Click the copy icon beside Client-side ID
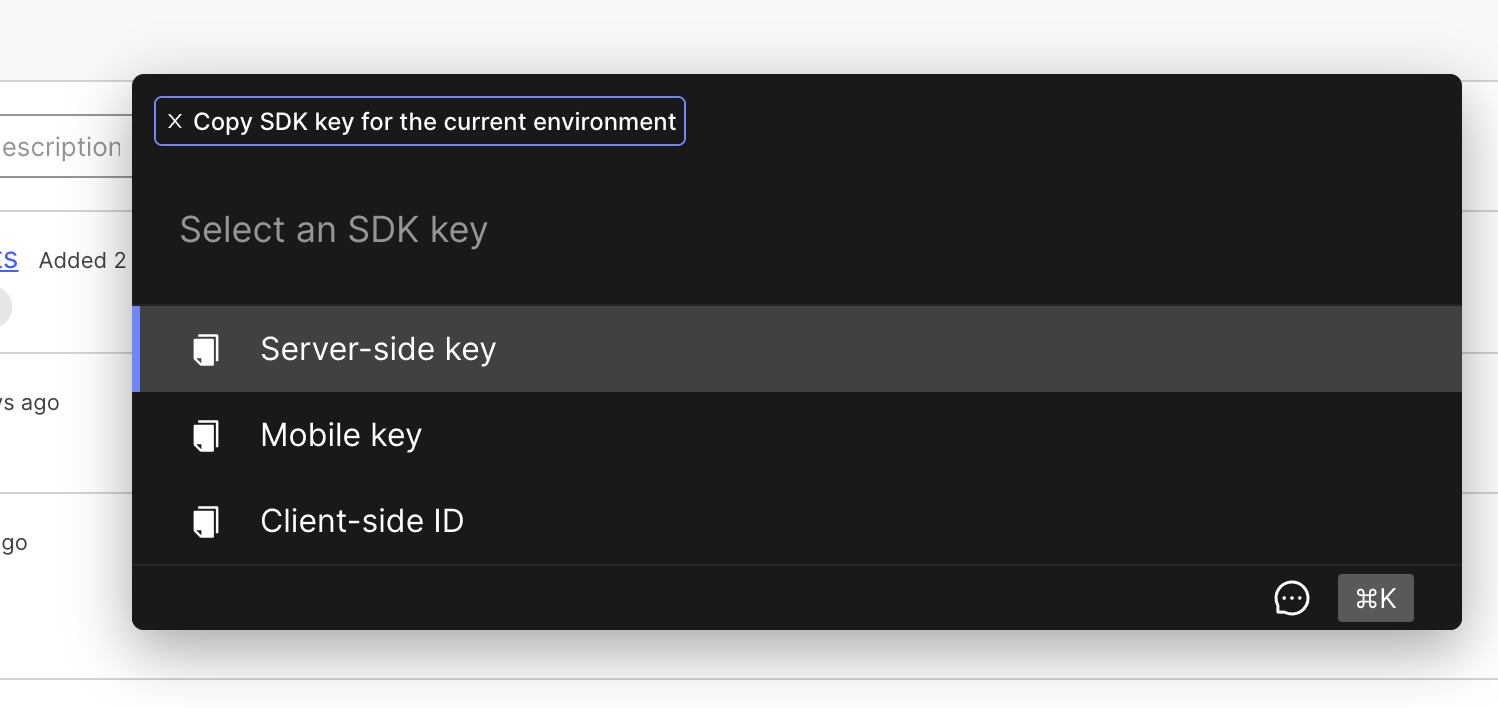This screenshot has height=708, width=1498. [205, 521]
